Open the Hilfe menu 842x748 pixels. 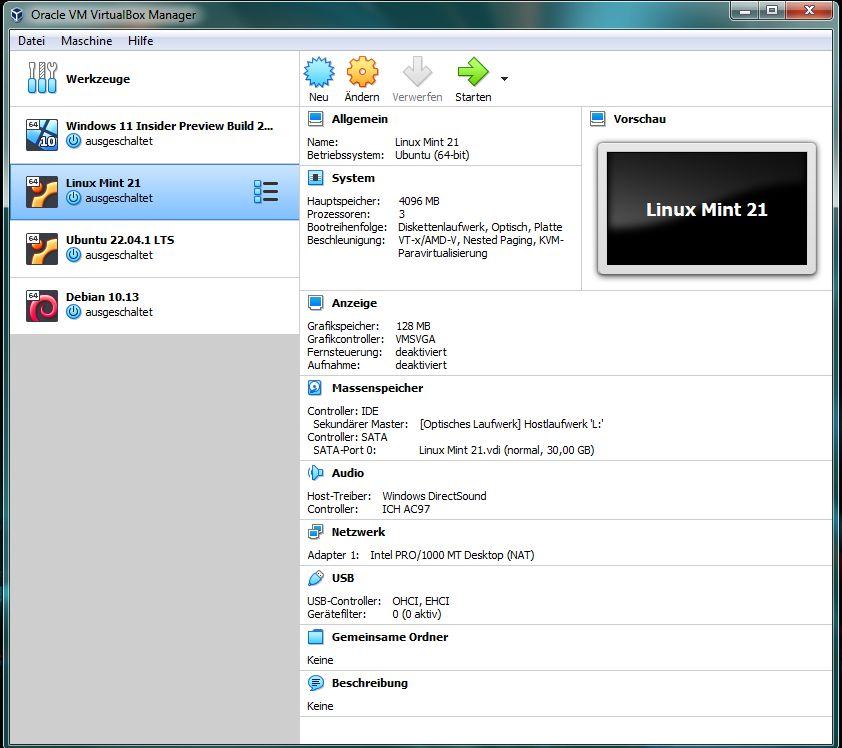(x=140, y=41)
